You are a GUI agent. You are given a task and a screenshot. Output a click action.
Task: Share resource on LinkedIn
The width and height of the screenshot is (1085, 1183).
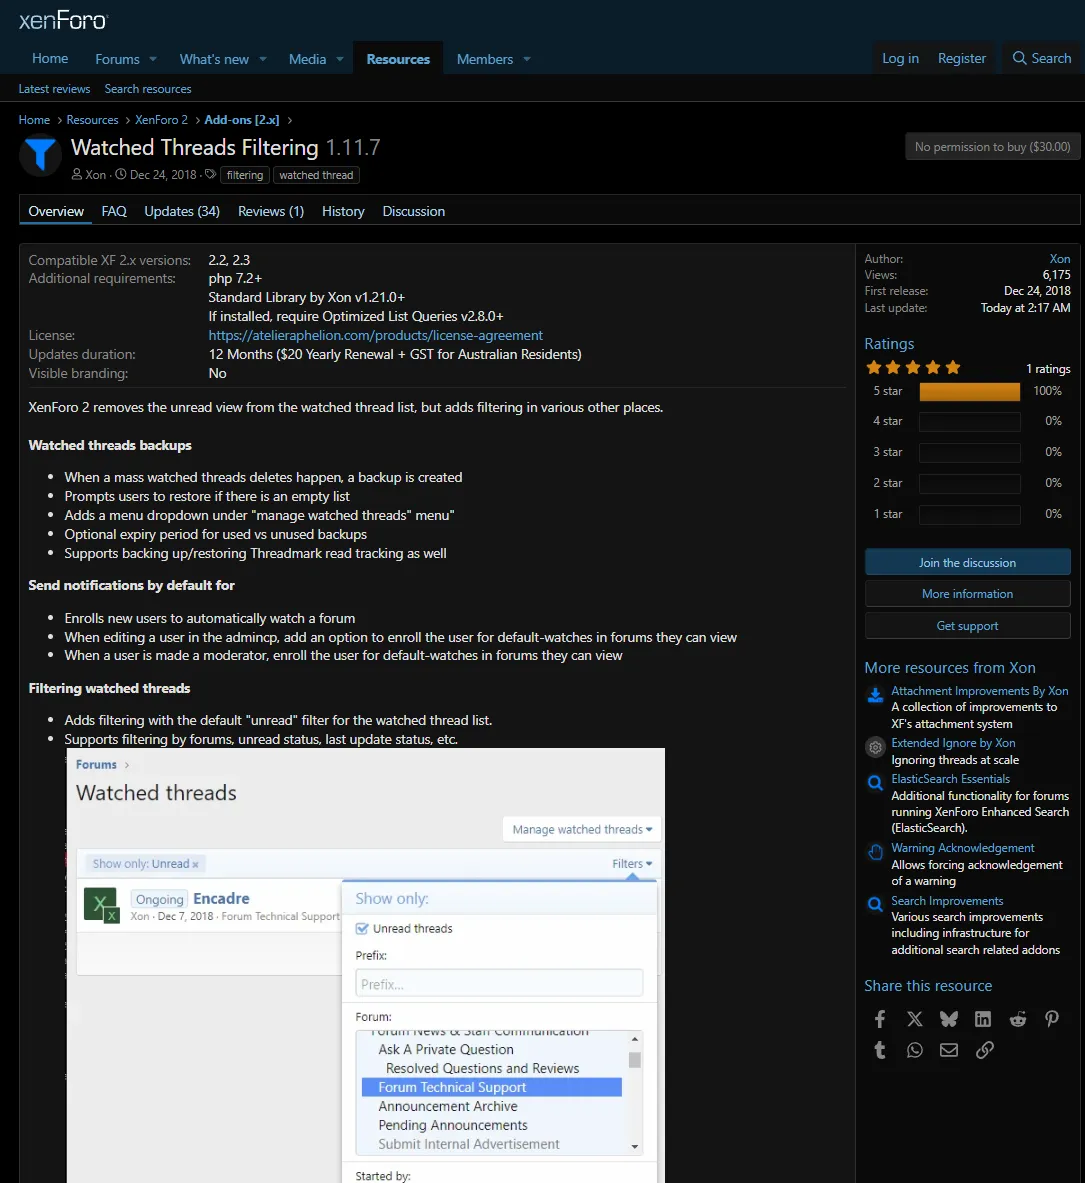coord(983,1019)
